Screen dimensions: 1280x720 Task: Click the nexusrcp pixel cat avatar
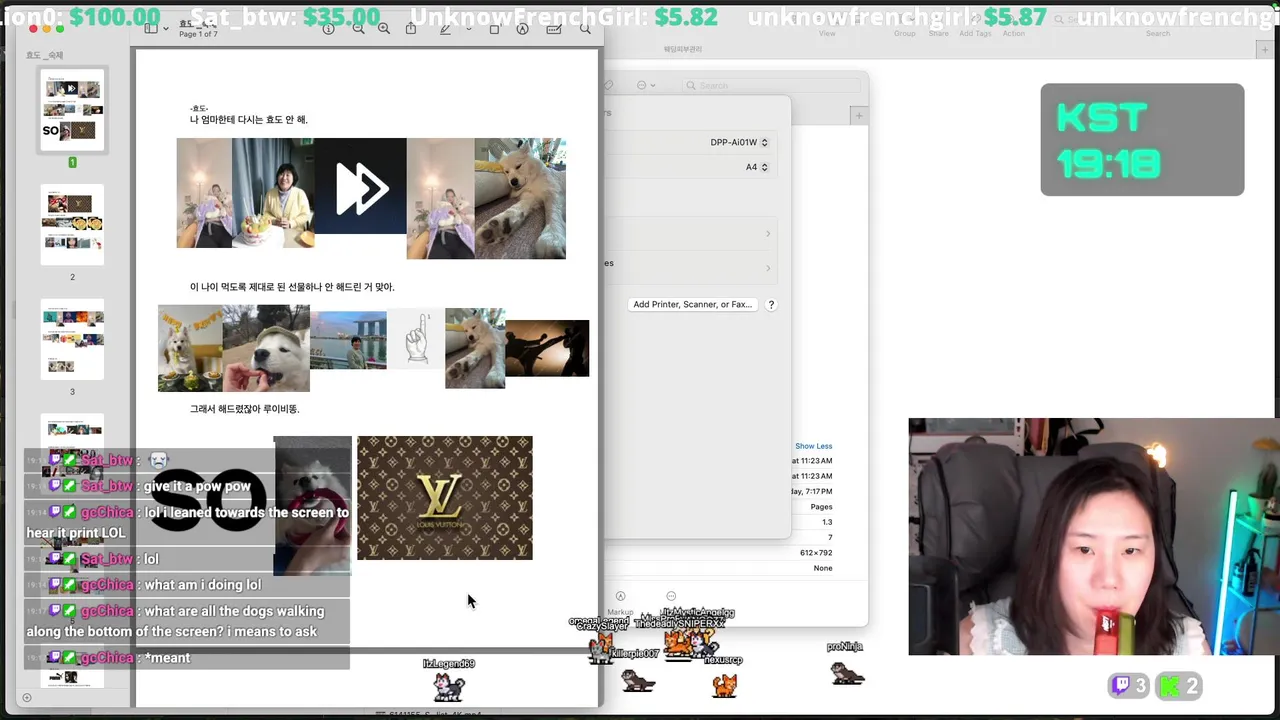pos(724,685)
